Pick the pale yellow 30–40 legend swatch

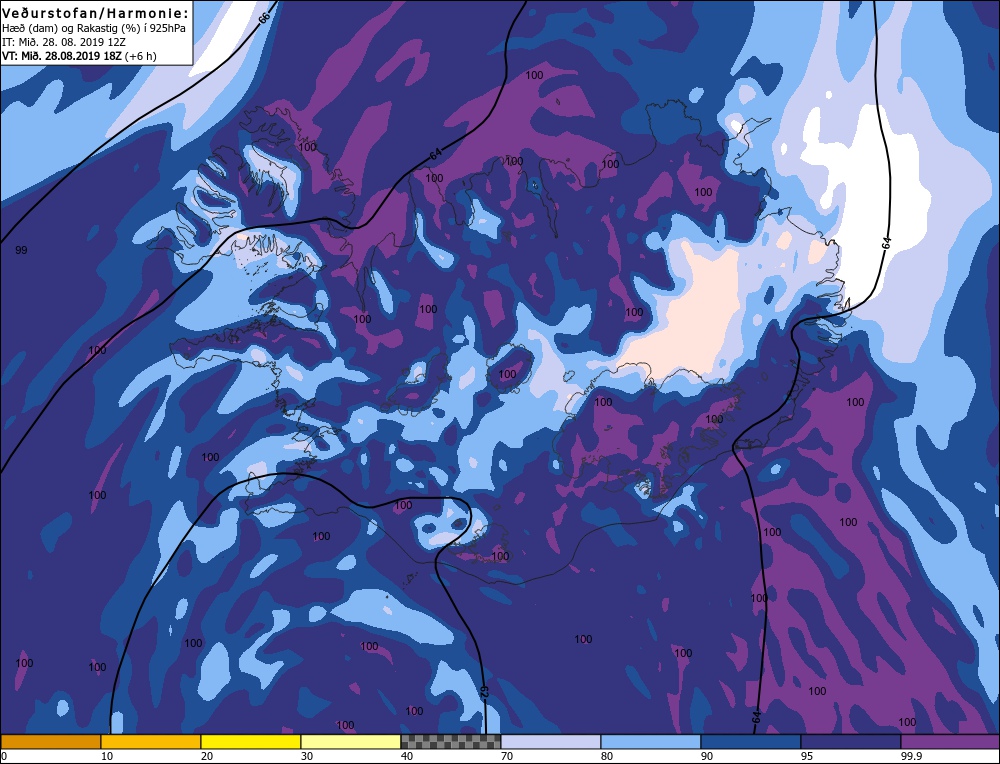click(351, 741)
